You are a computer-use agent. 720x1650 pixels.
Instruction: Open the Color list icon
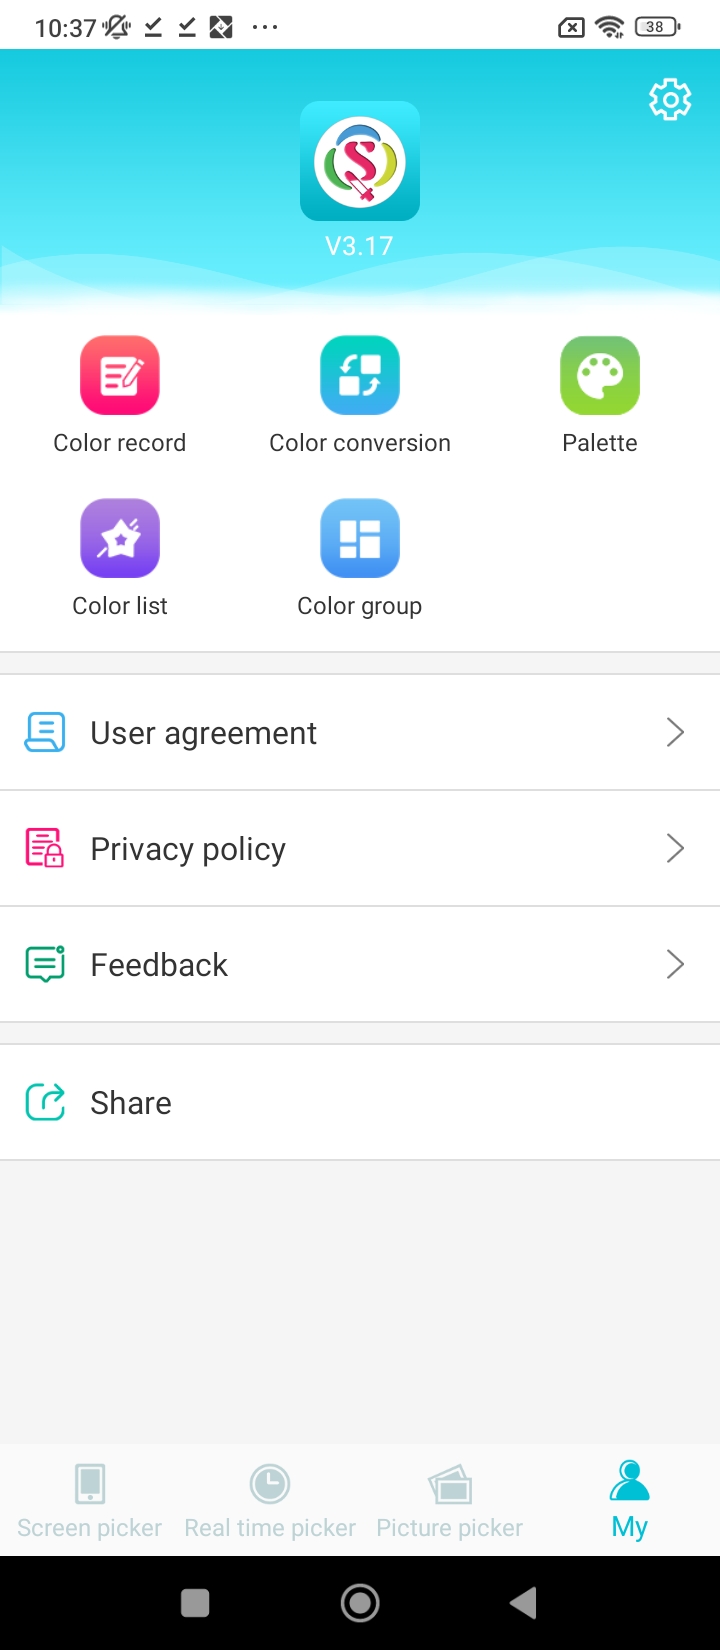coord(120,538)
